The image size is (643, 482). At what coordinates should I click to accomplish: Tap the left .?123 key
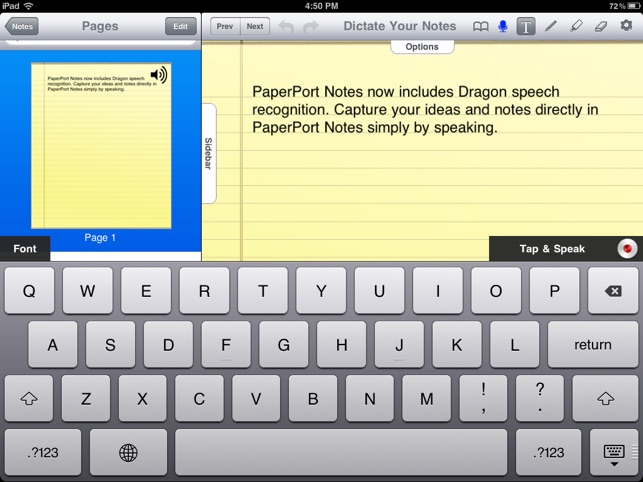tap(43, 452)
